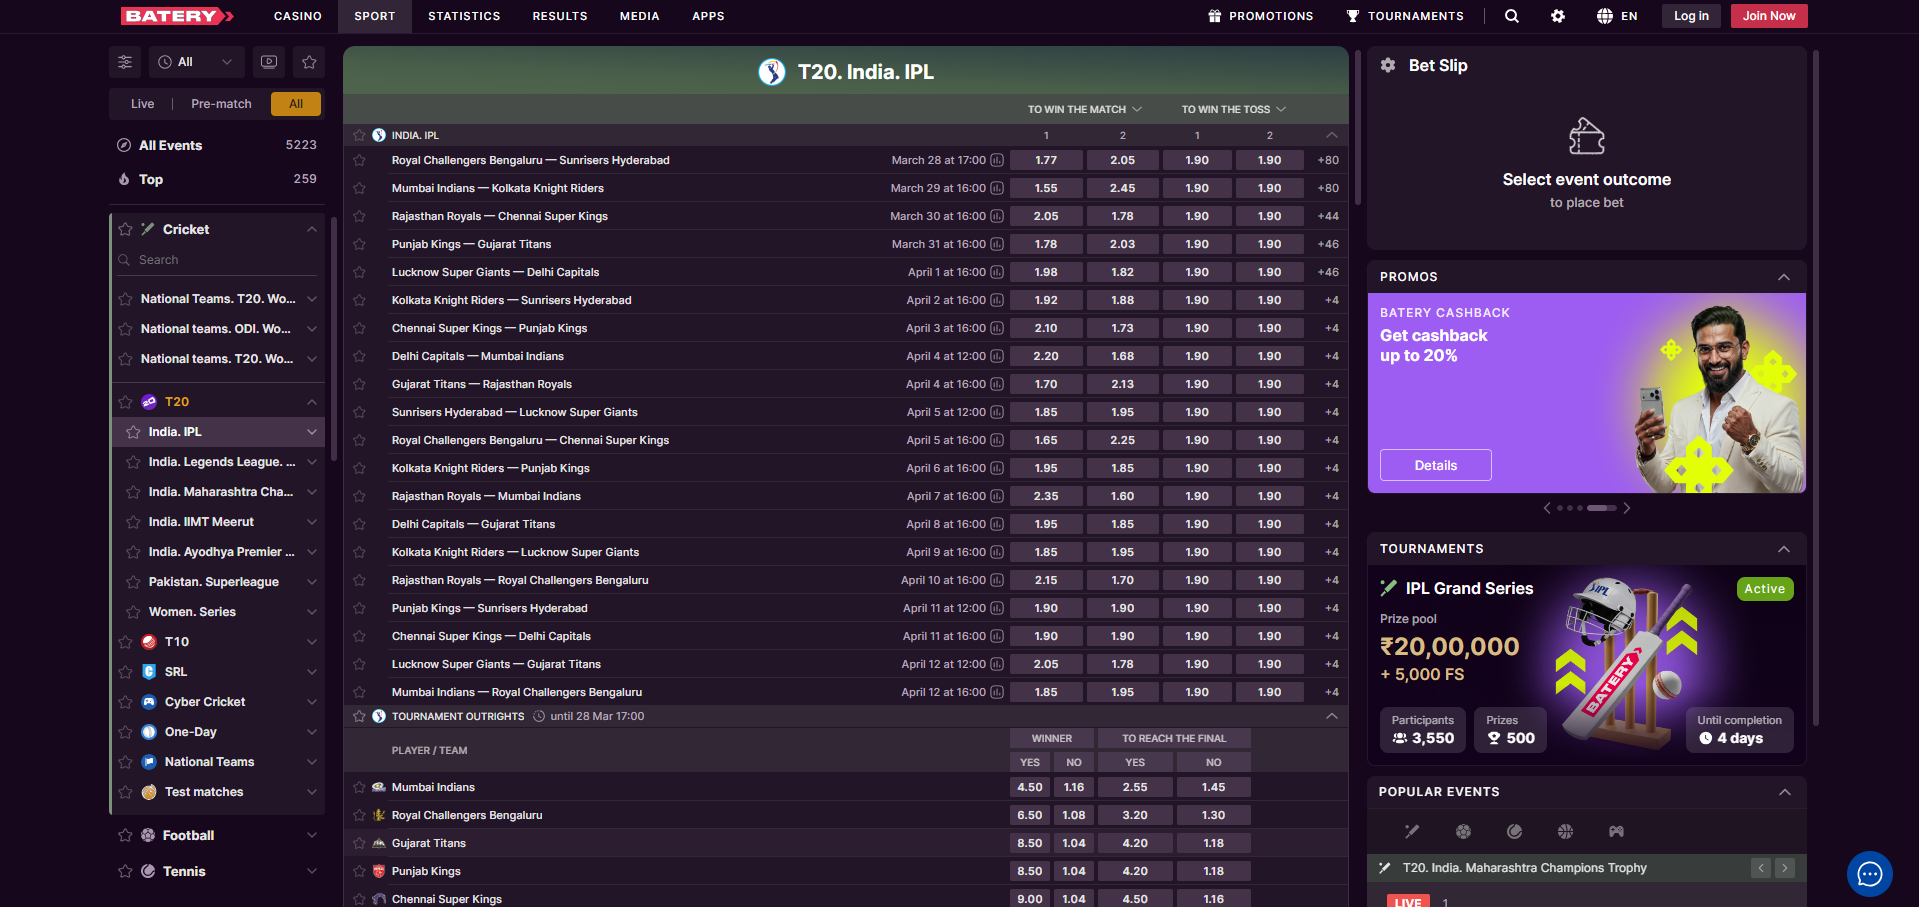
Task: Open favorites star icon in sidebar toolbar
Action: click(x=309, y=62)
